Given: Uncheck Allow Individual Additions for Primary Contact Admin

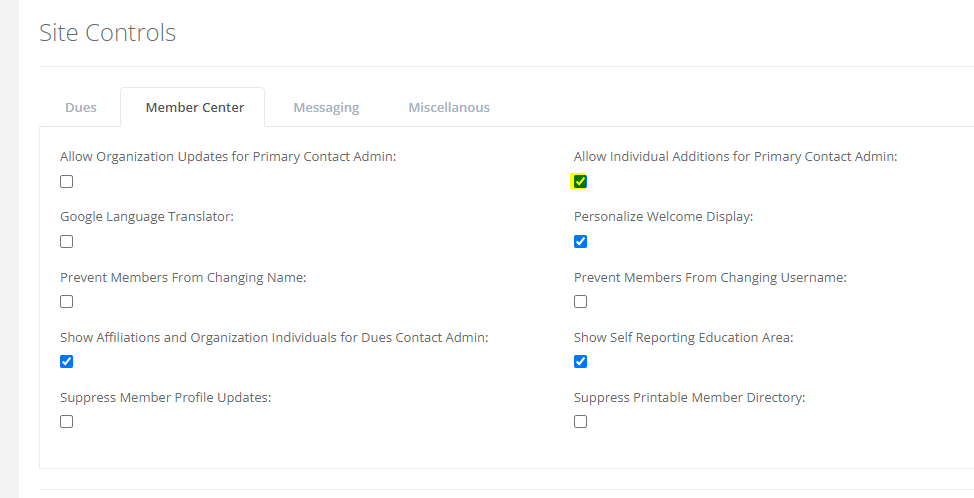Looking at the screenshot, I should click(x=580, y=182).
